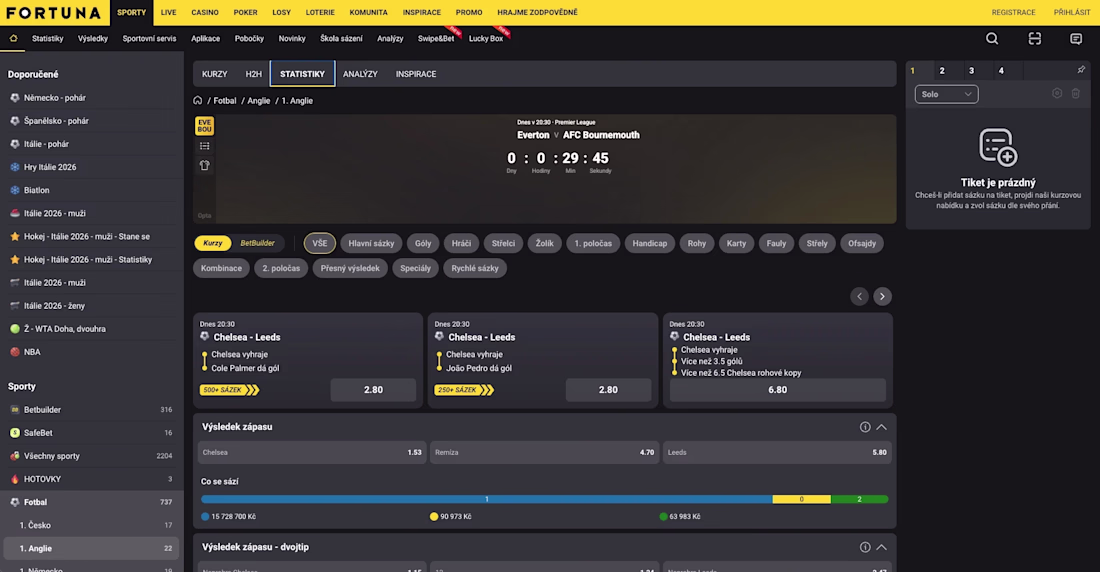Open info icon for Výsledek zápasu - dvojtip
Image resolution: width=1100 pixels, height=572 pixels.
coord(865,547)
